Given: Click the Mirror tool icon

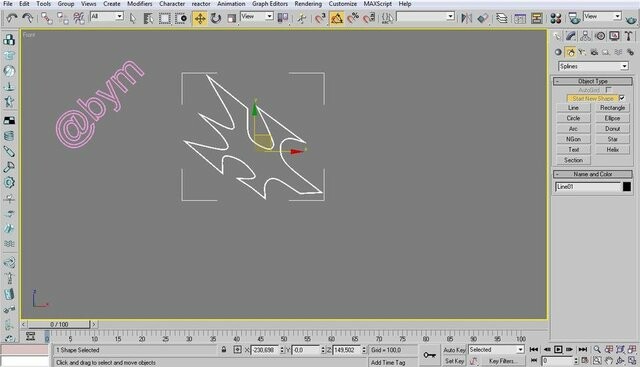Looking at the screenshot, I should tap(467, 18).
